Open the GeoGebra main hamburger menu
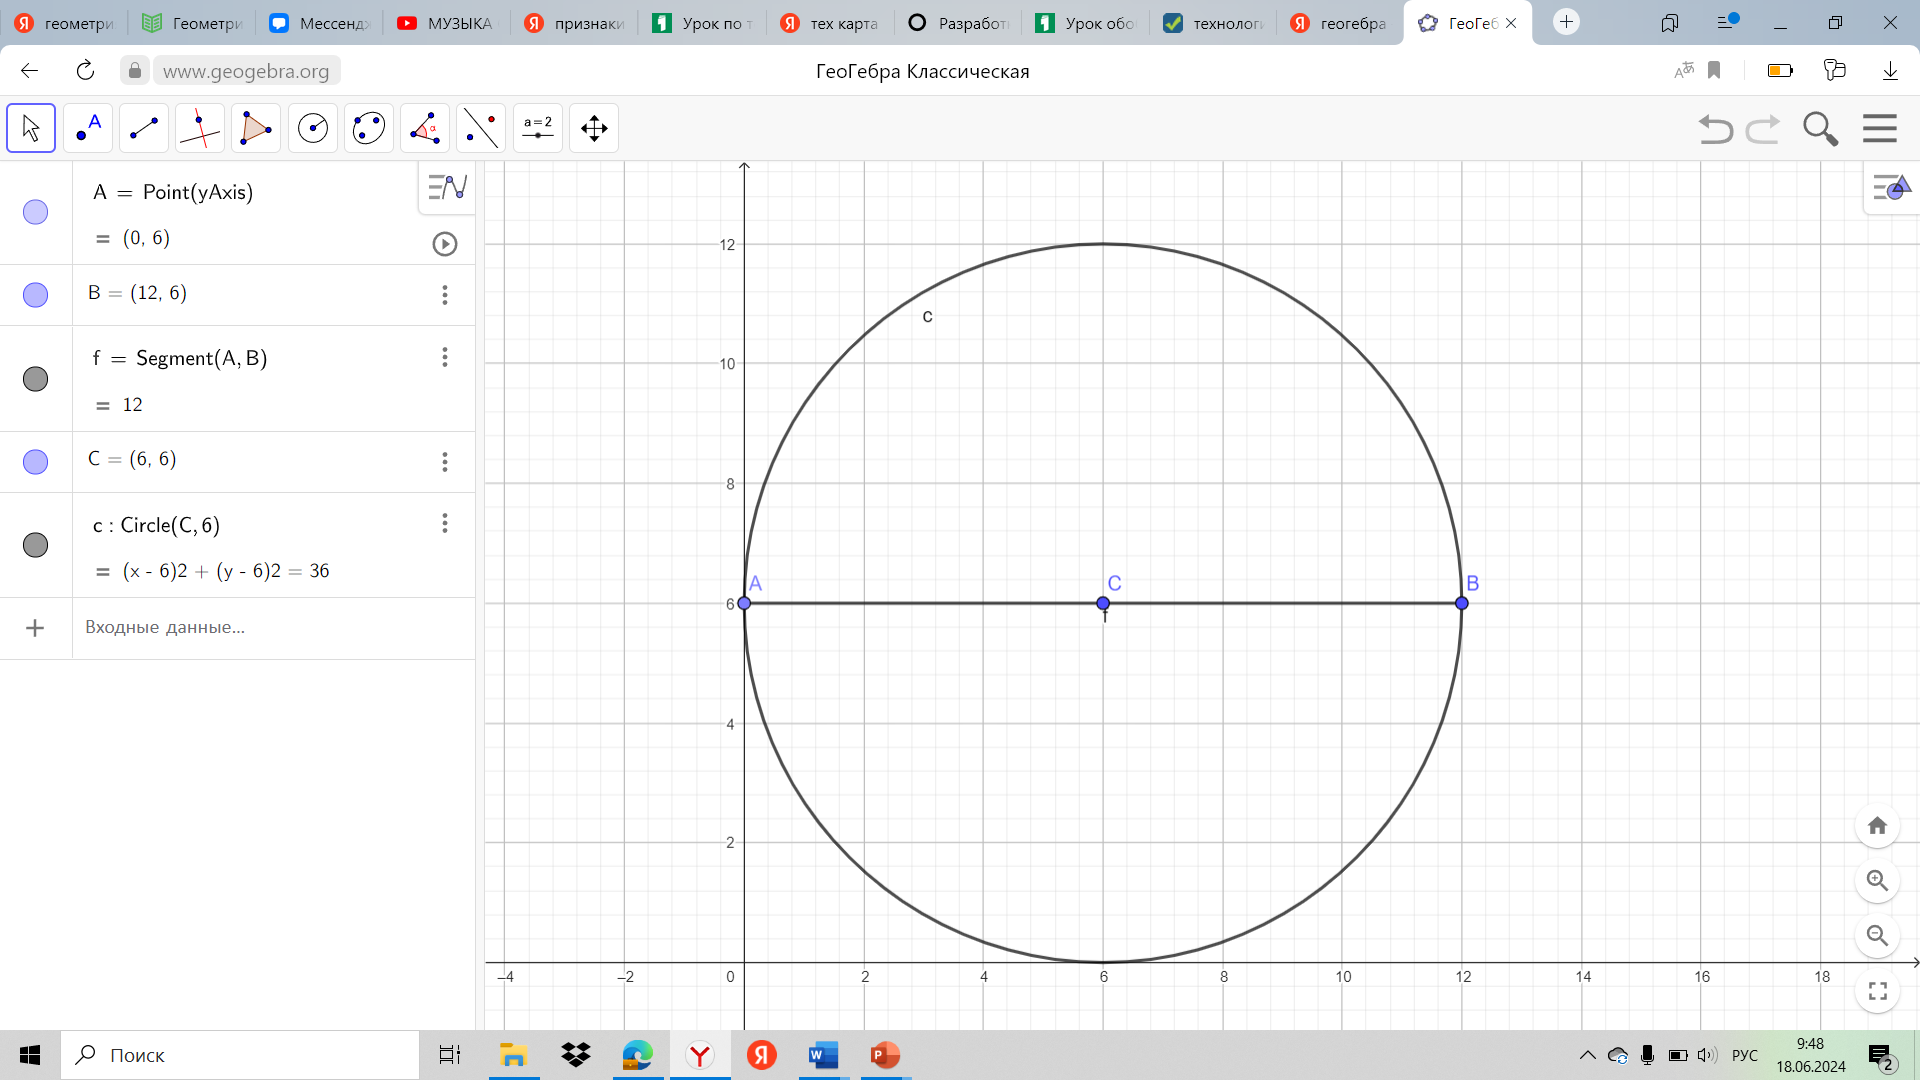This screenshot has width=1920, height=1080. click(x=1880, y=128)
